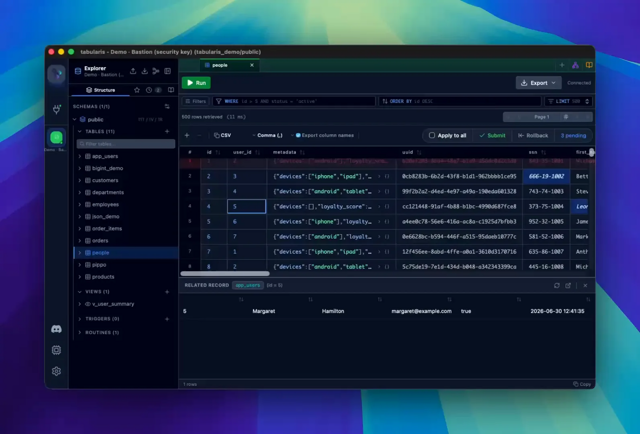Check the Apply to all checkbox
This screenshot has width=640, height=434.
click(432, 135)
